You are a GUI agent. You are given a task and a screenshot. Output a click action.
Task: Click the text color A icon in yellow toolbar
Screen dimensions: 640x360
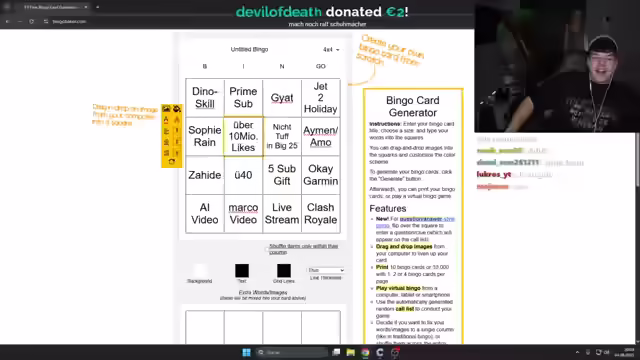tap(166, 120)
